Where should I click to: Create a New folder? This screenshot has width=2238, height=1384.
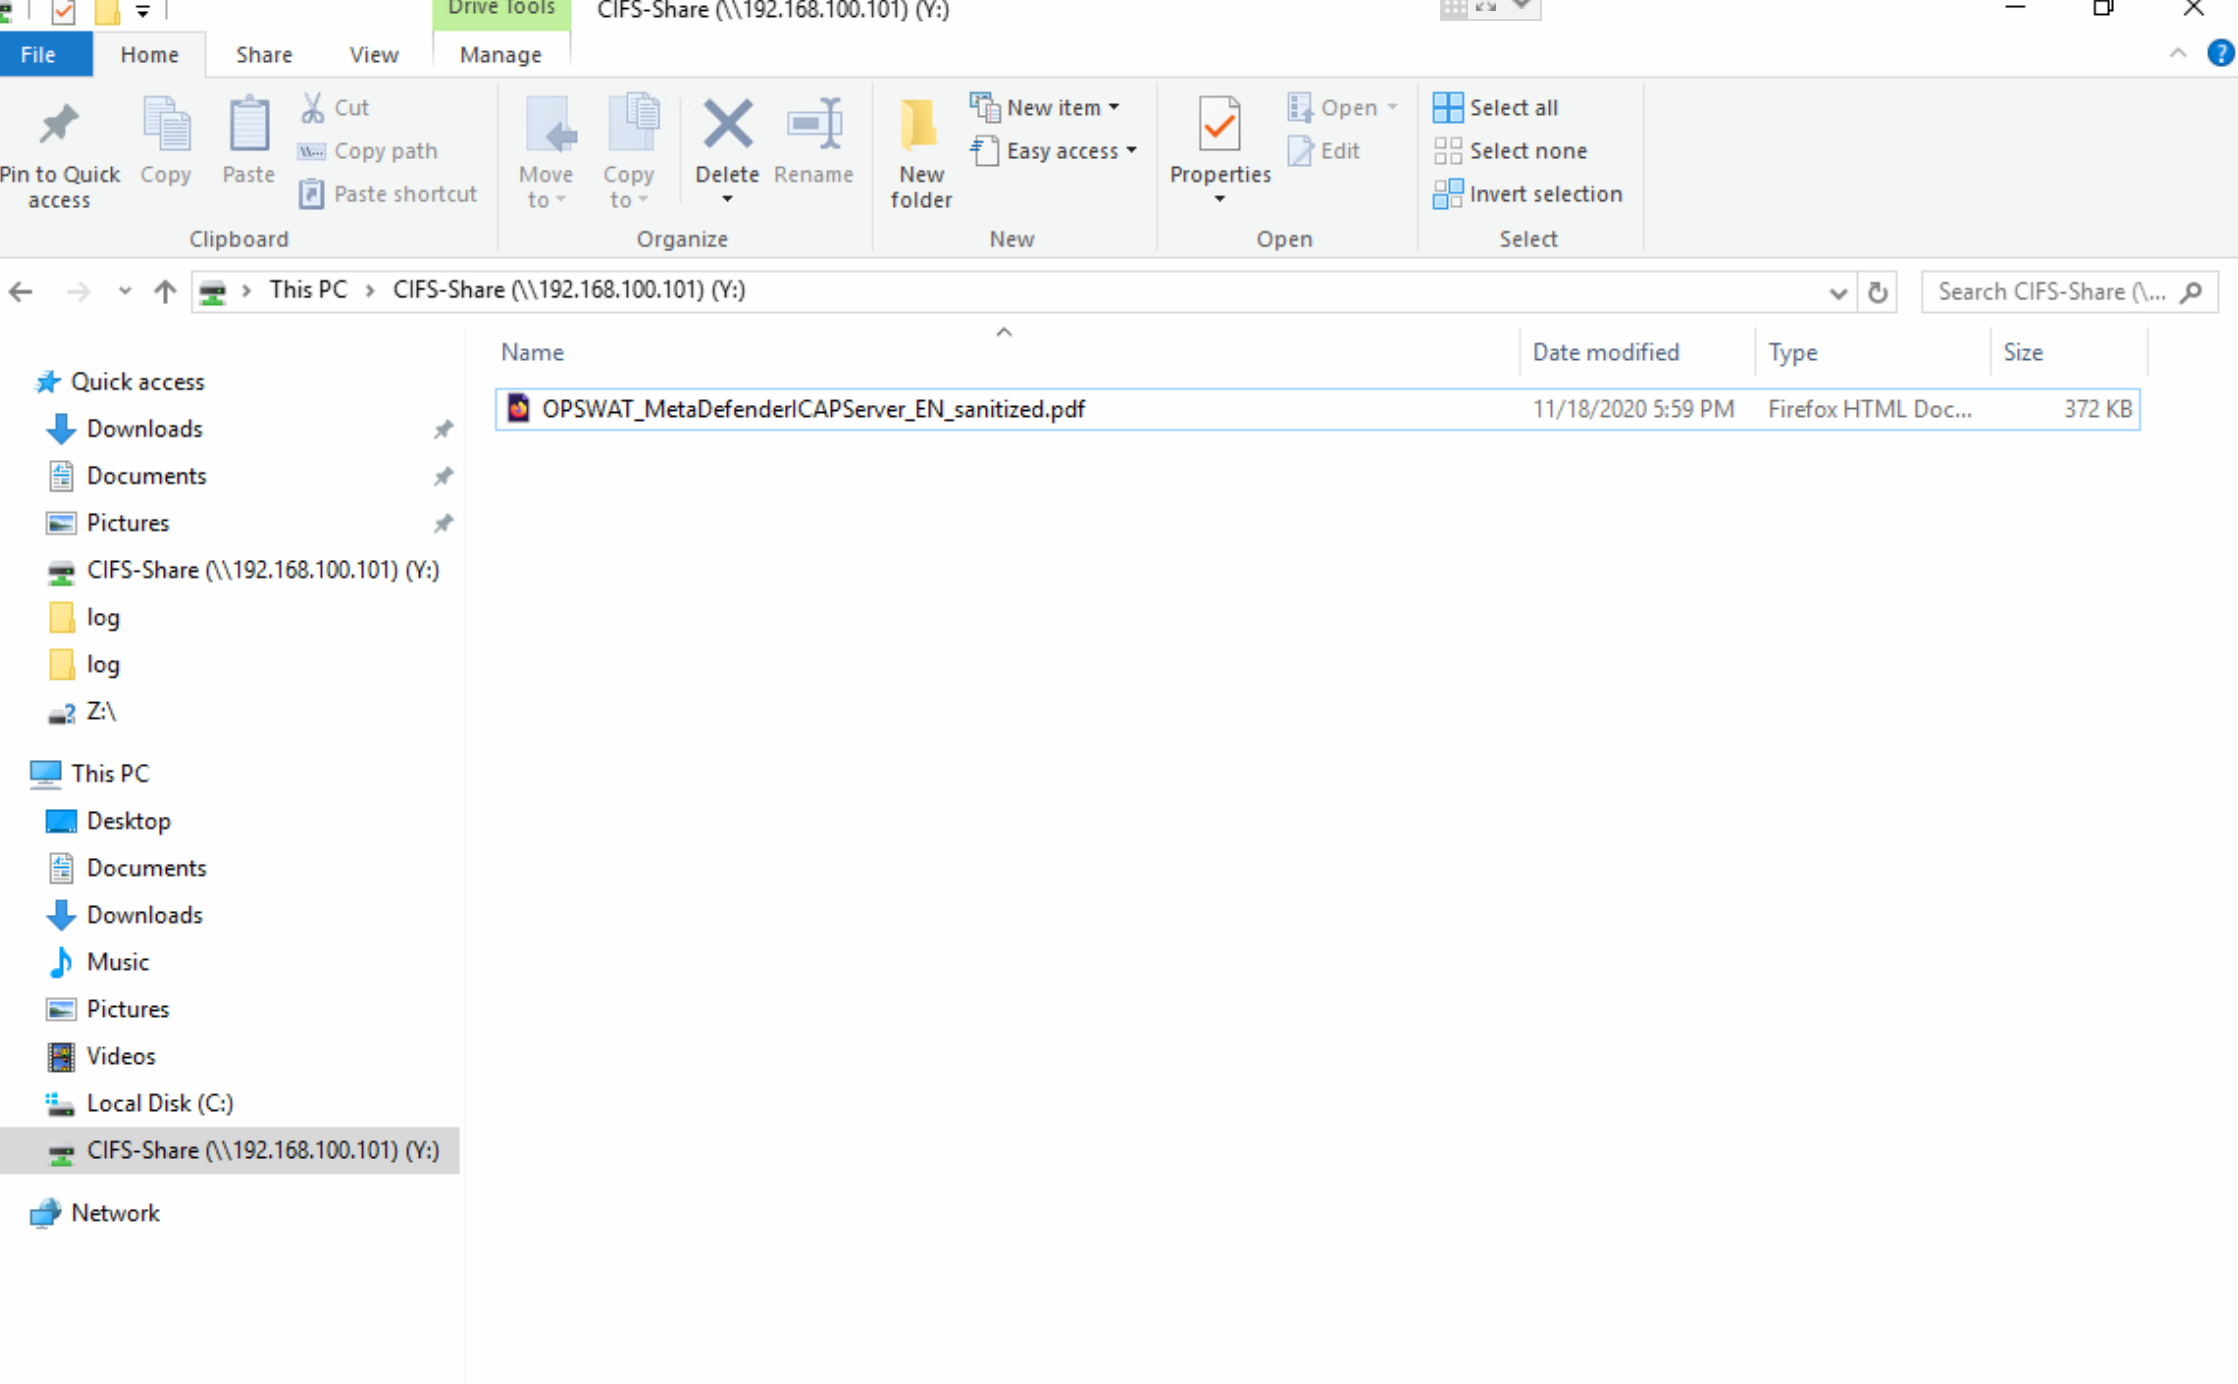click(x=921, y=152)
